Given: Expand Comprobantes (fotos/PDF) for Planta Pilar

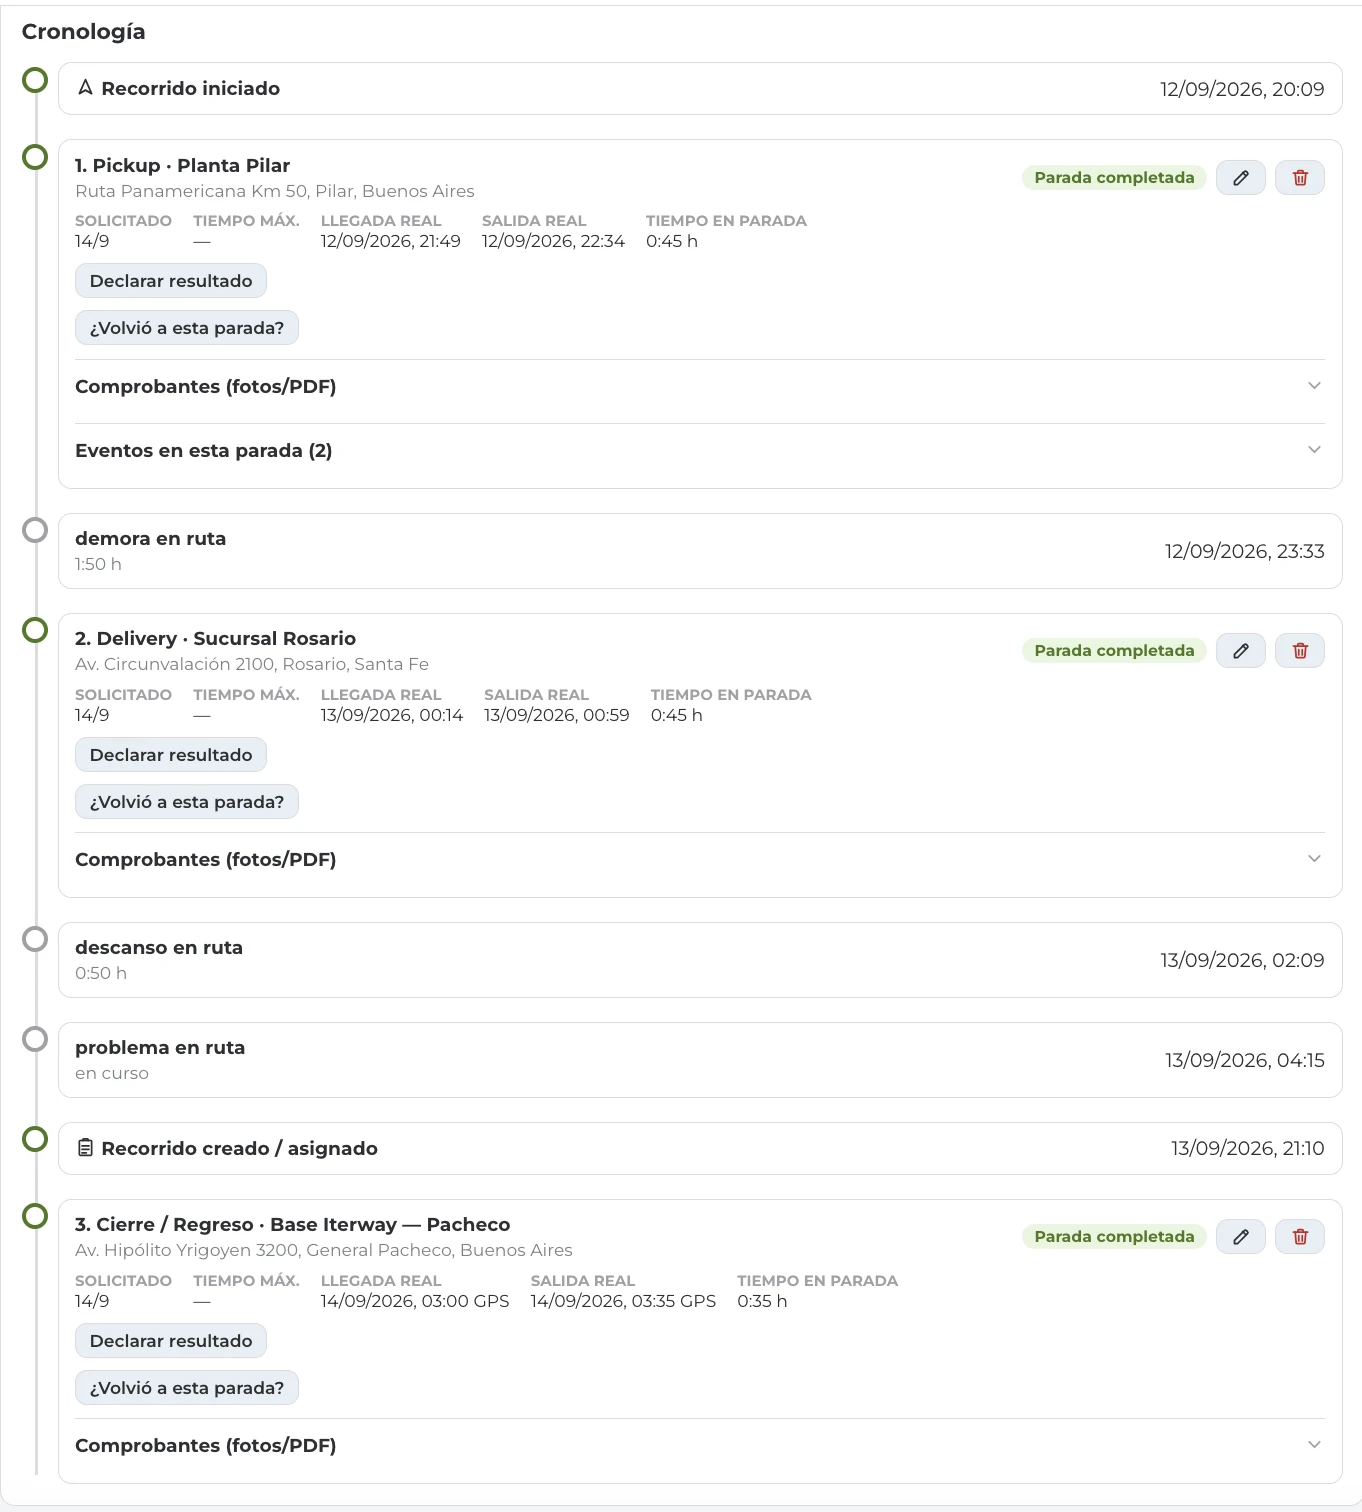Looking at the screenshot, I should pos(700,386).
